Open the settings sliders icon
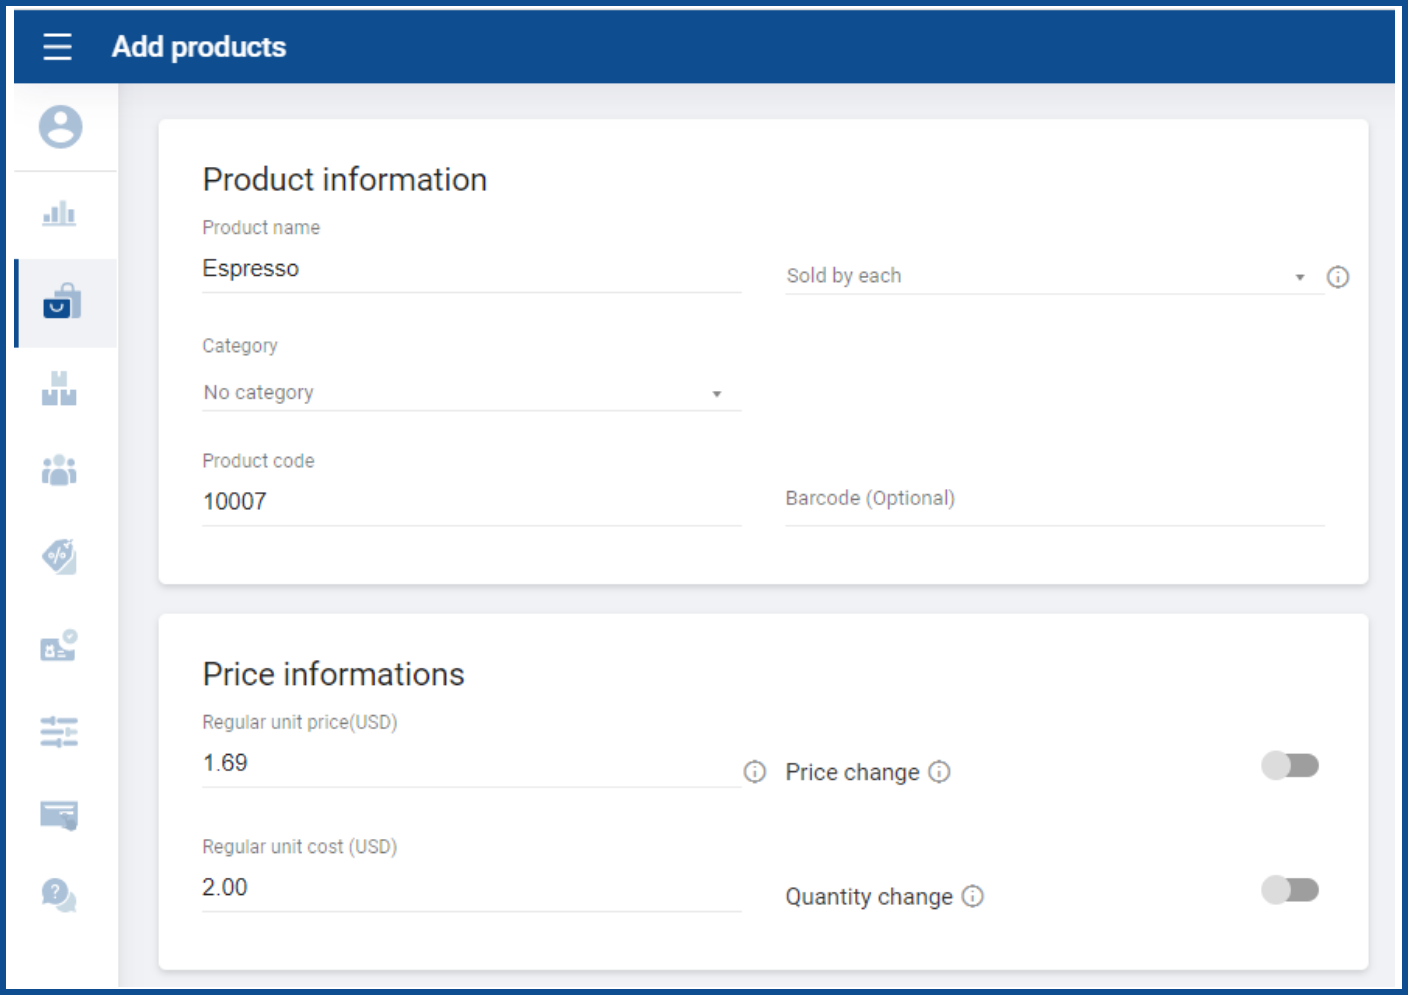 point(59,731)
